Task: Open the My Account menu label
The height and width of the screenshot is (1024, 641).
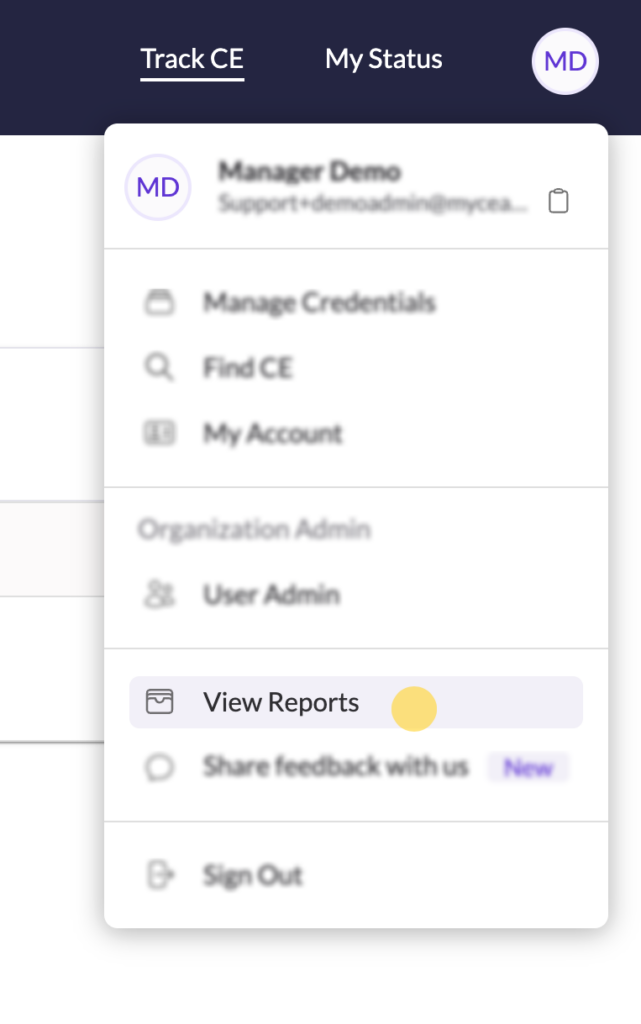Action: coord(273,433)
